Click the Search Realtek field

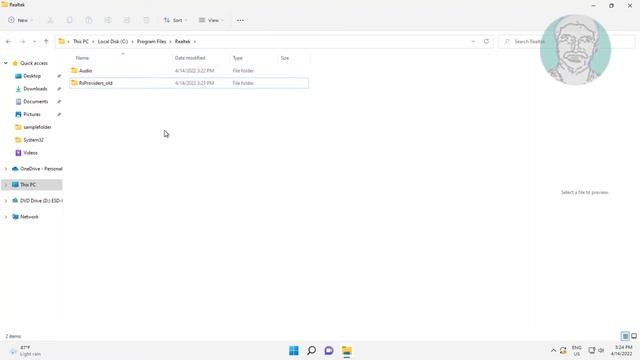coord(567,42)
